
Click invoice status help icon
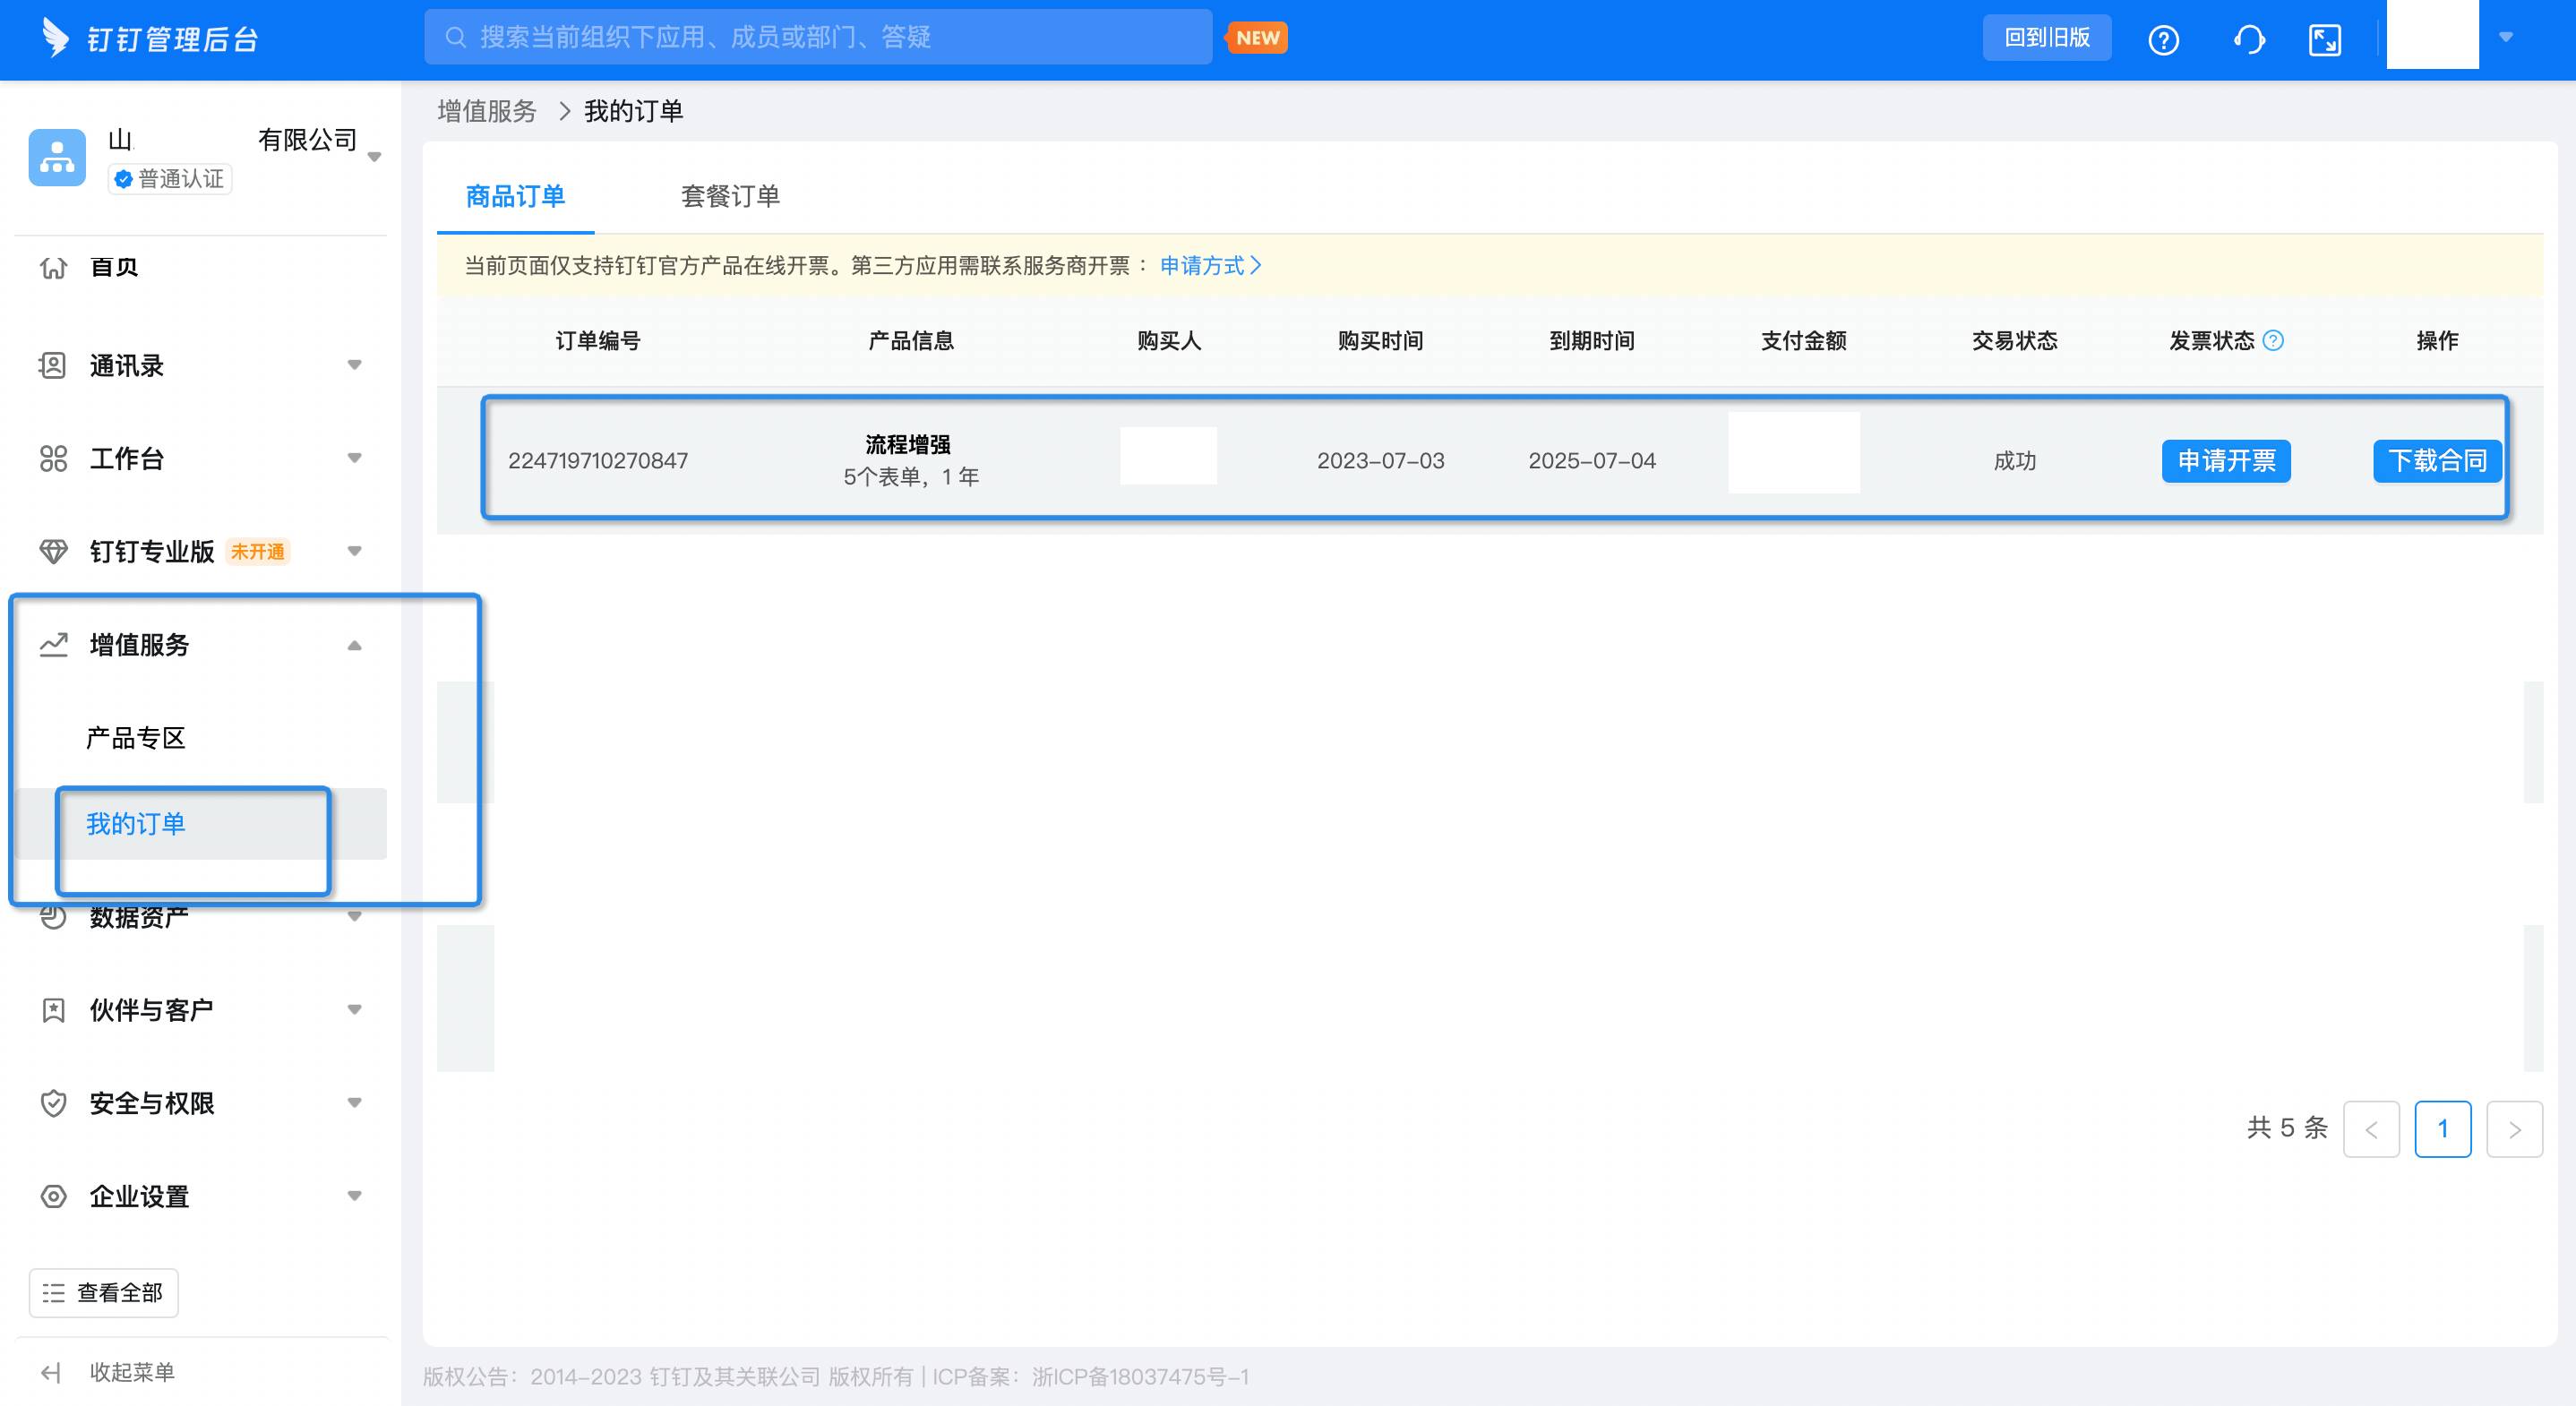2273,341
